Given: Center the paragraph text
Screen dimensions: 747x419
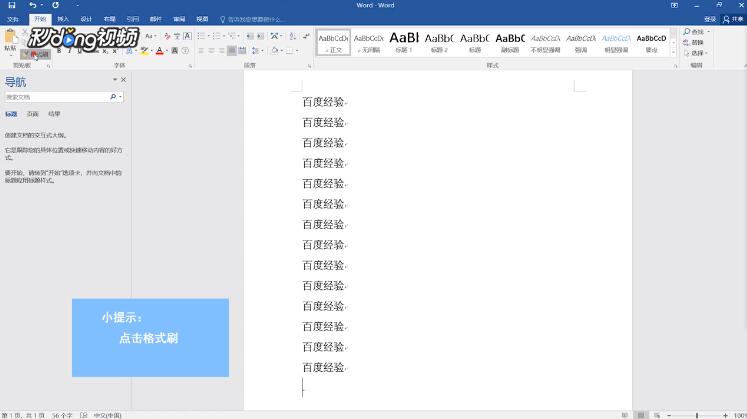Looking at the screenshot, I should tap(211, 50).
